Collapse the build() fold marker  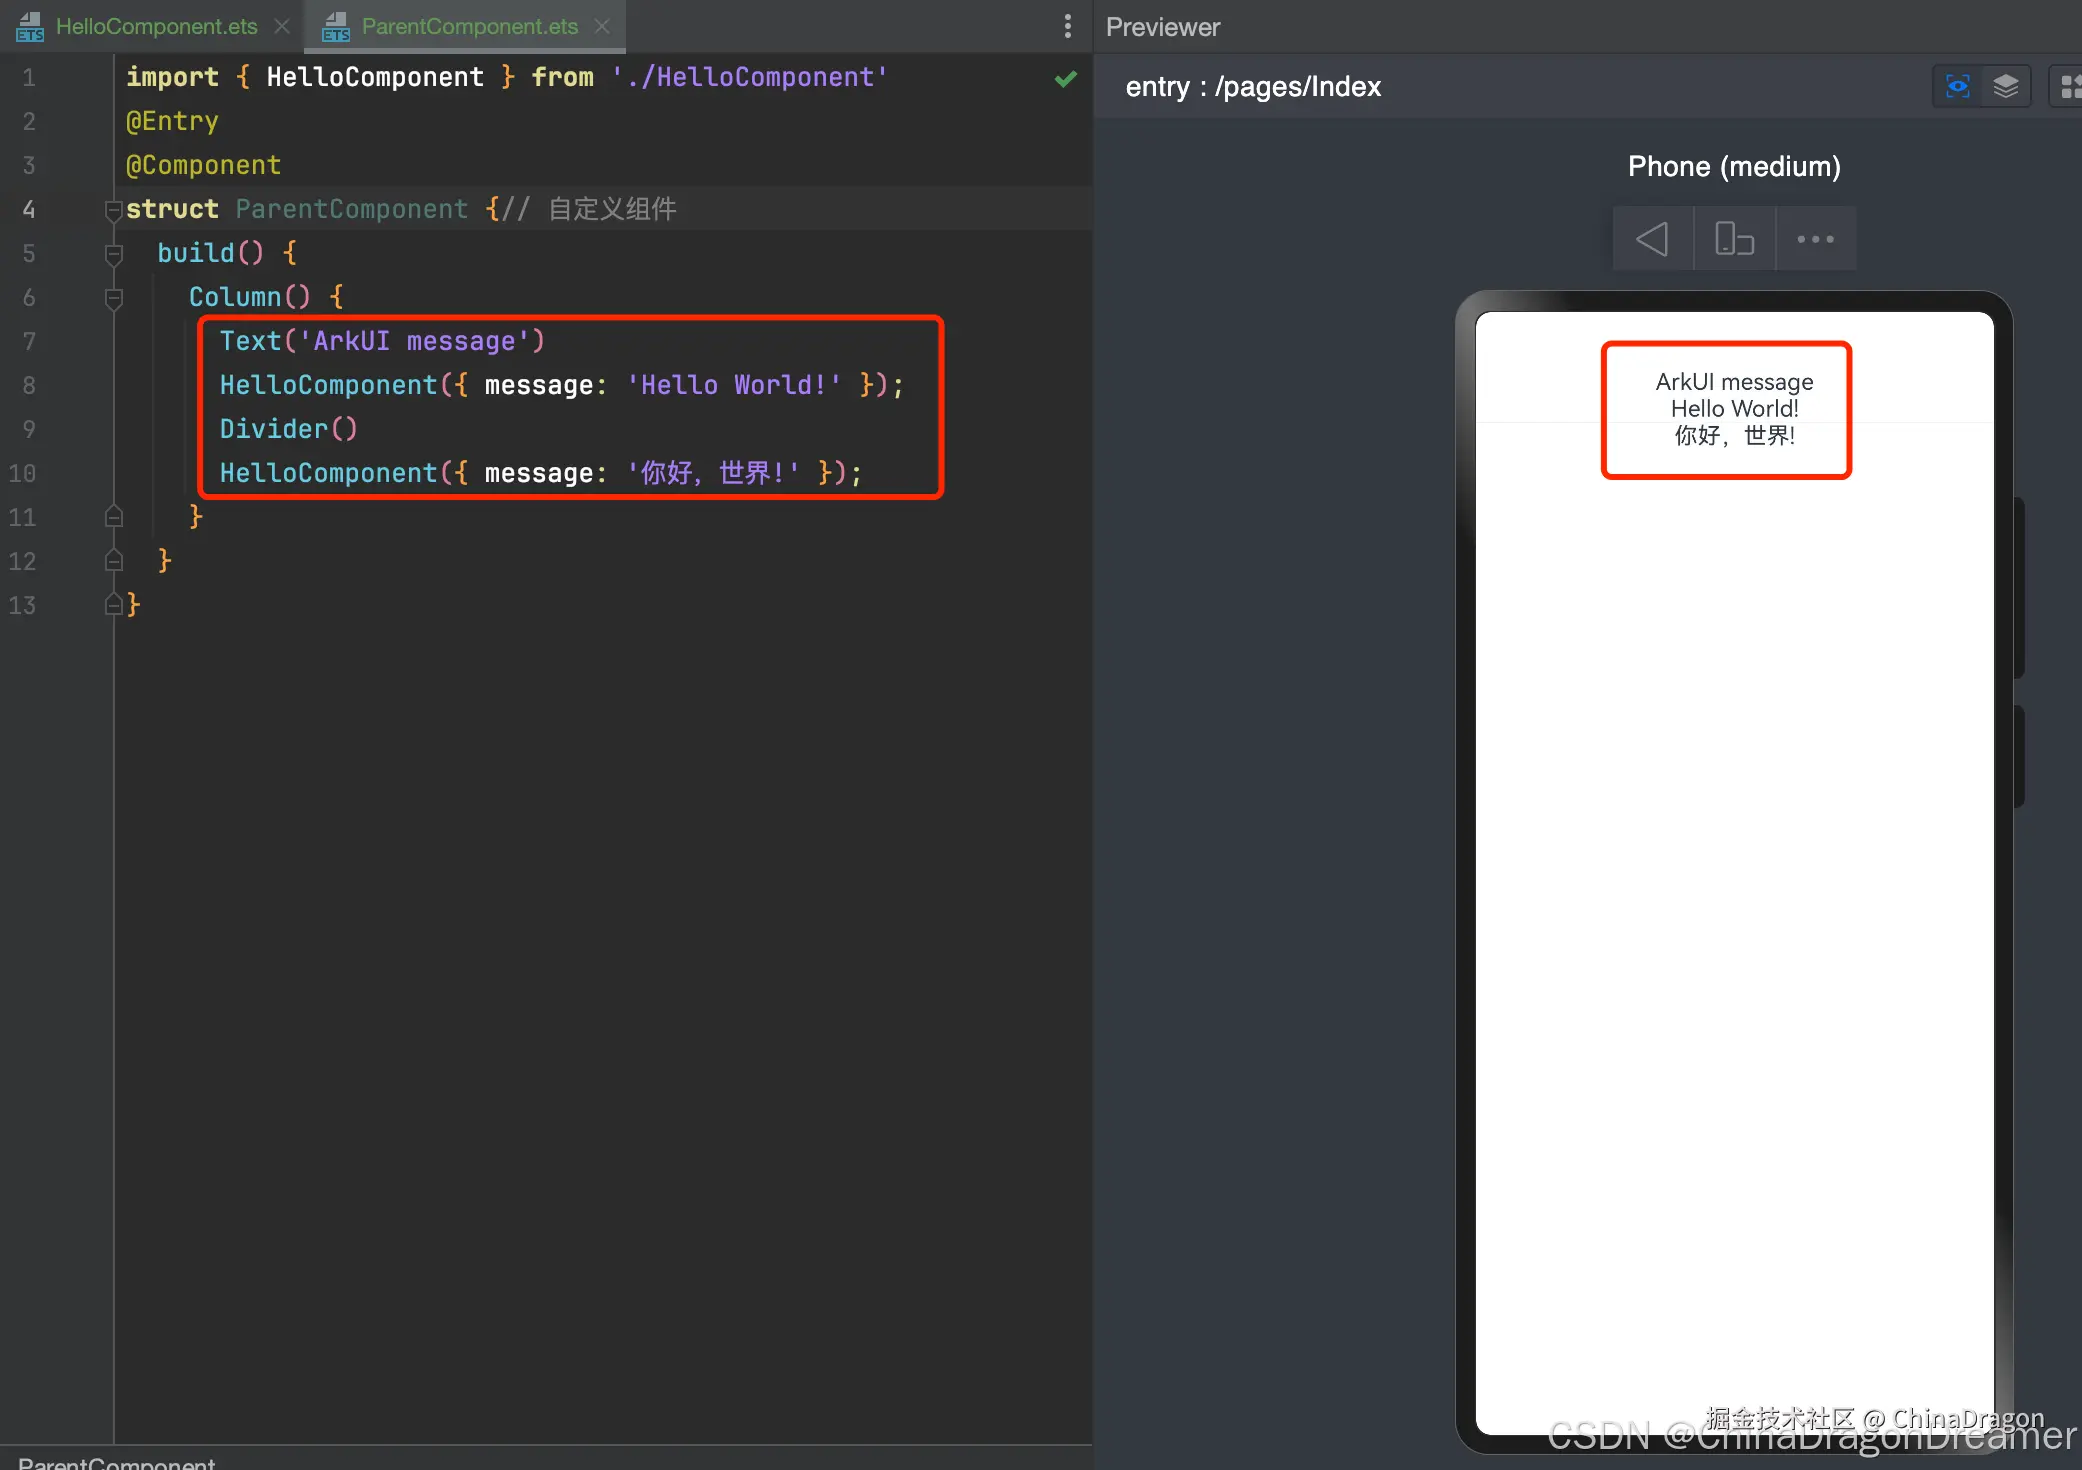tap(114, 254)
